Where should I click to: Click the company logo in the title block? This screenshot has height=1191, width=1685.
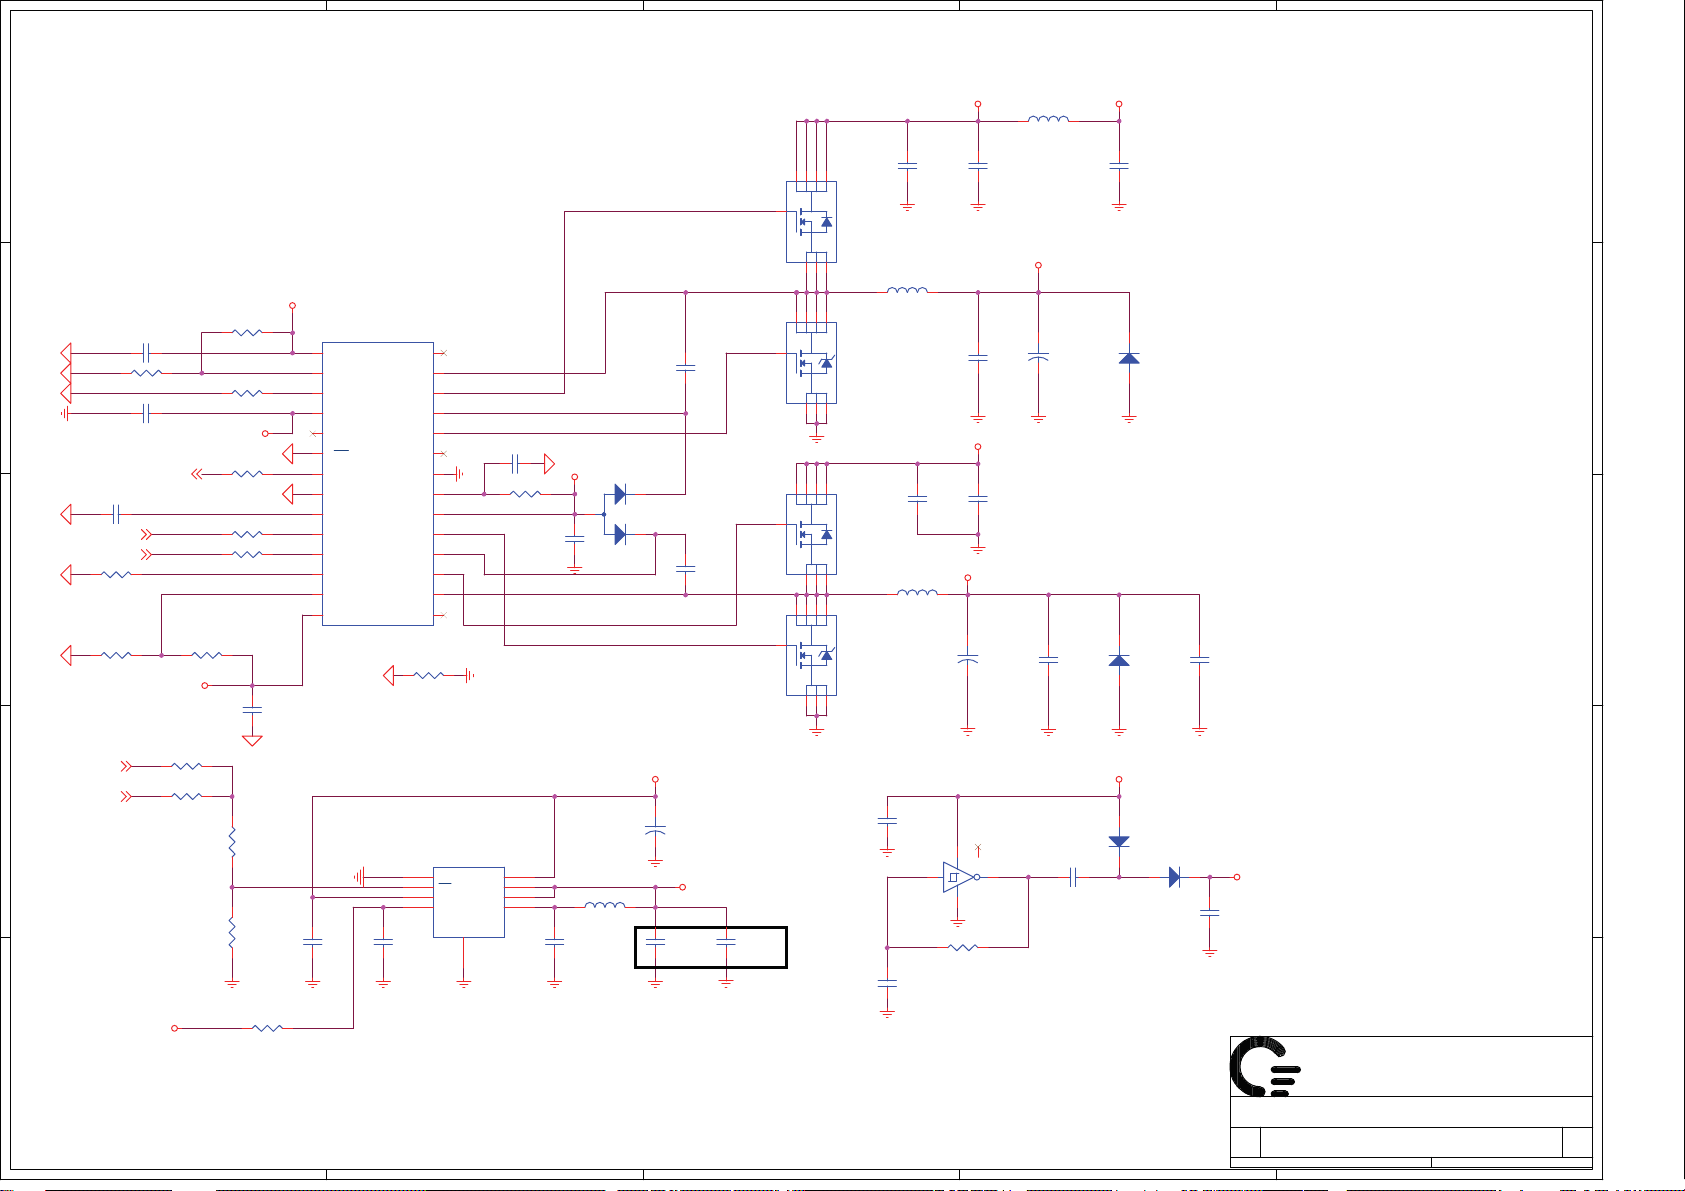pos(1266,1066)
